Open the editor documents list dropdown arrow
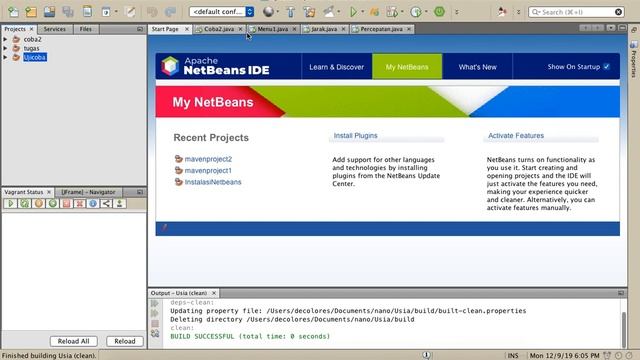The height and width of the screenshot is (360, 640). (611, 28)
